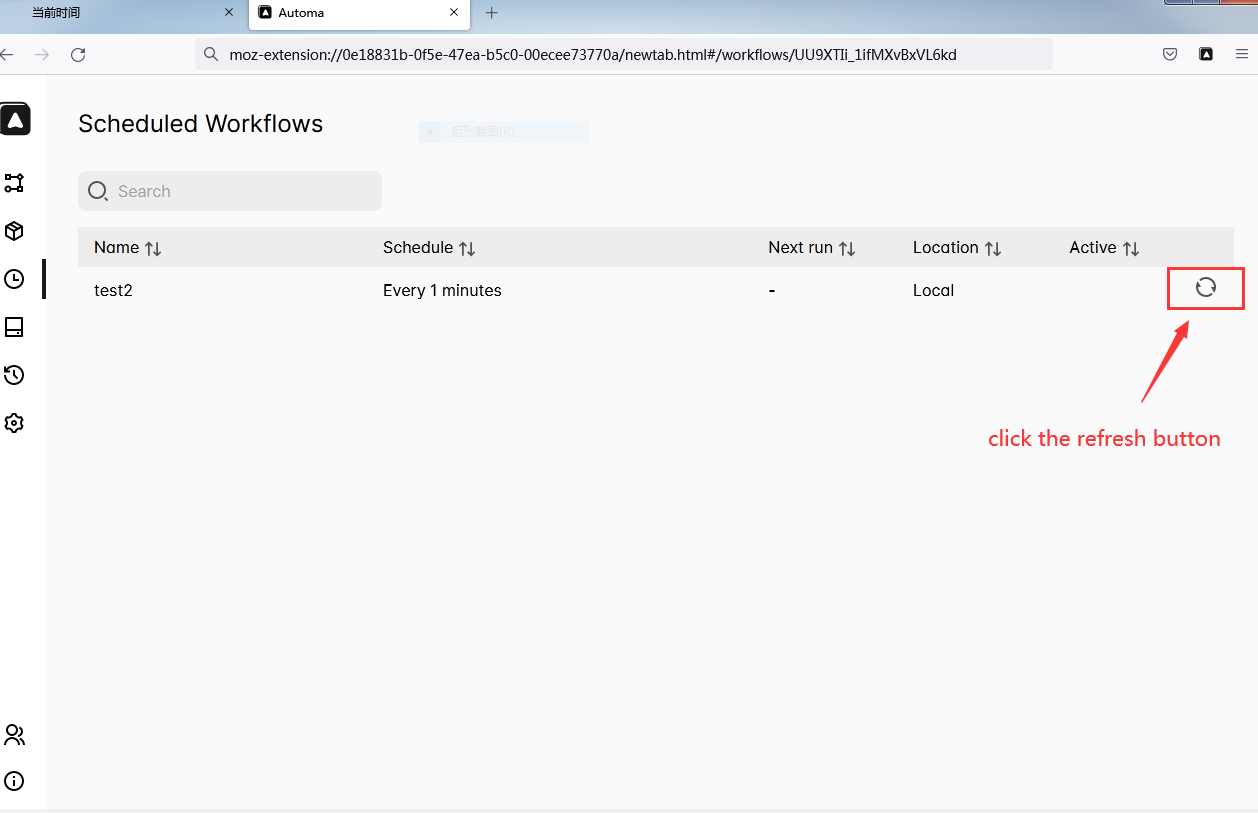Click the Automa extension toolbar icon

tap(1206, 54)
